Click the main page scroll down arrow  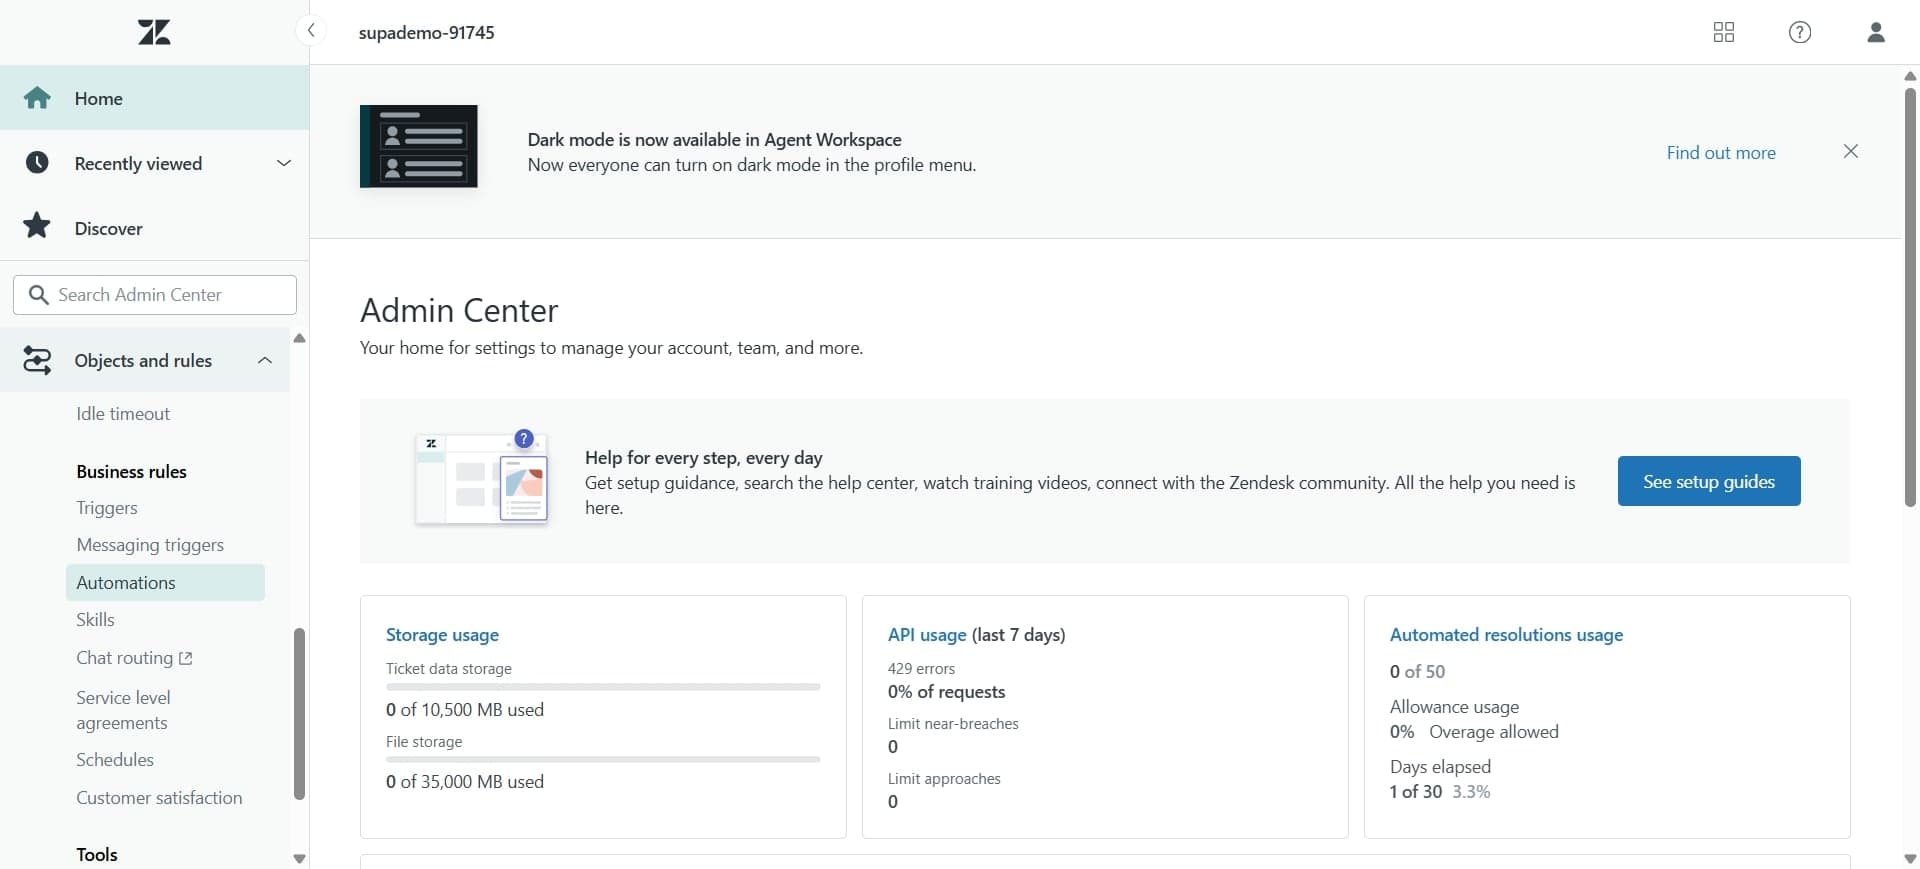[1910, 859]
